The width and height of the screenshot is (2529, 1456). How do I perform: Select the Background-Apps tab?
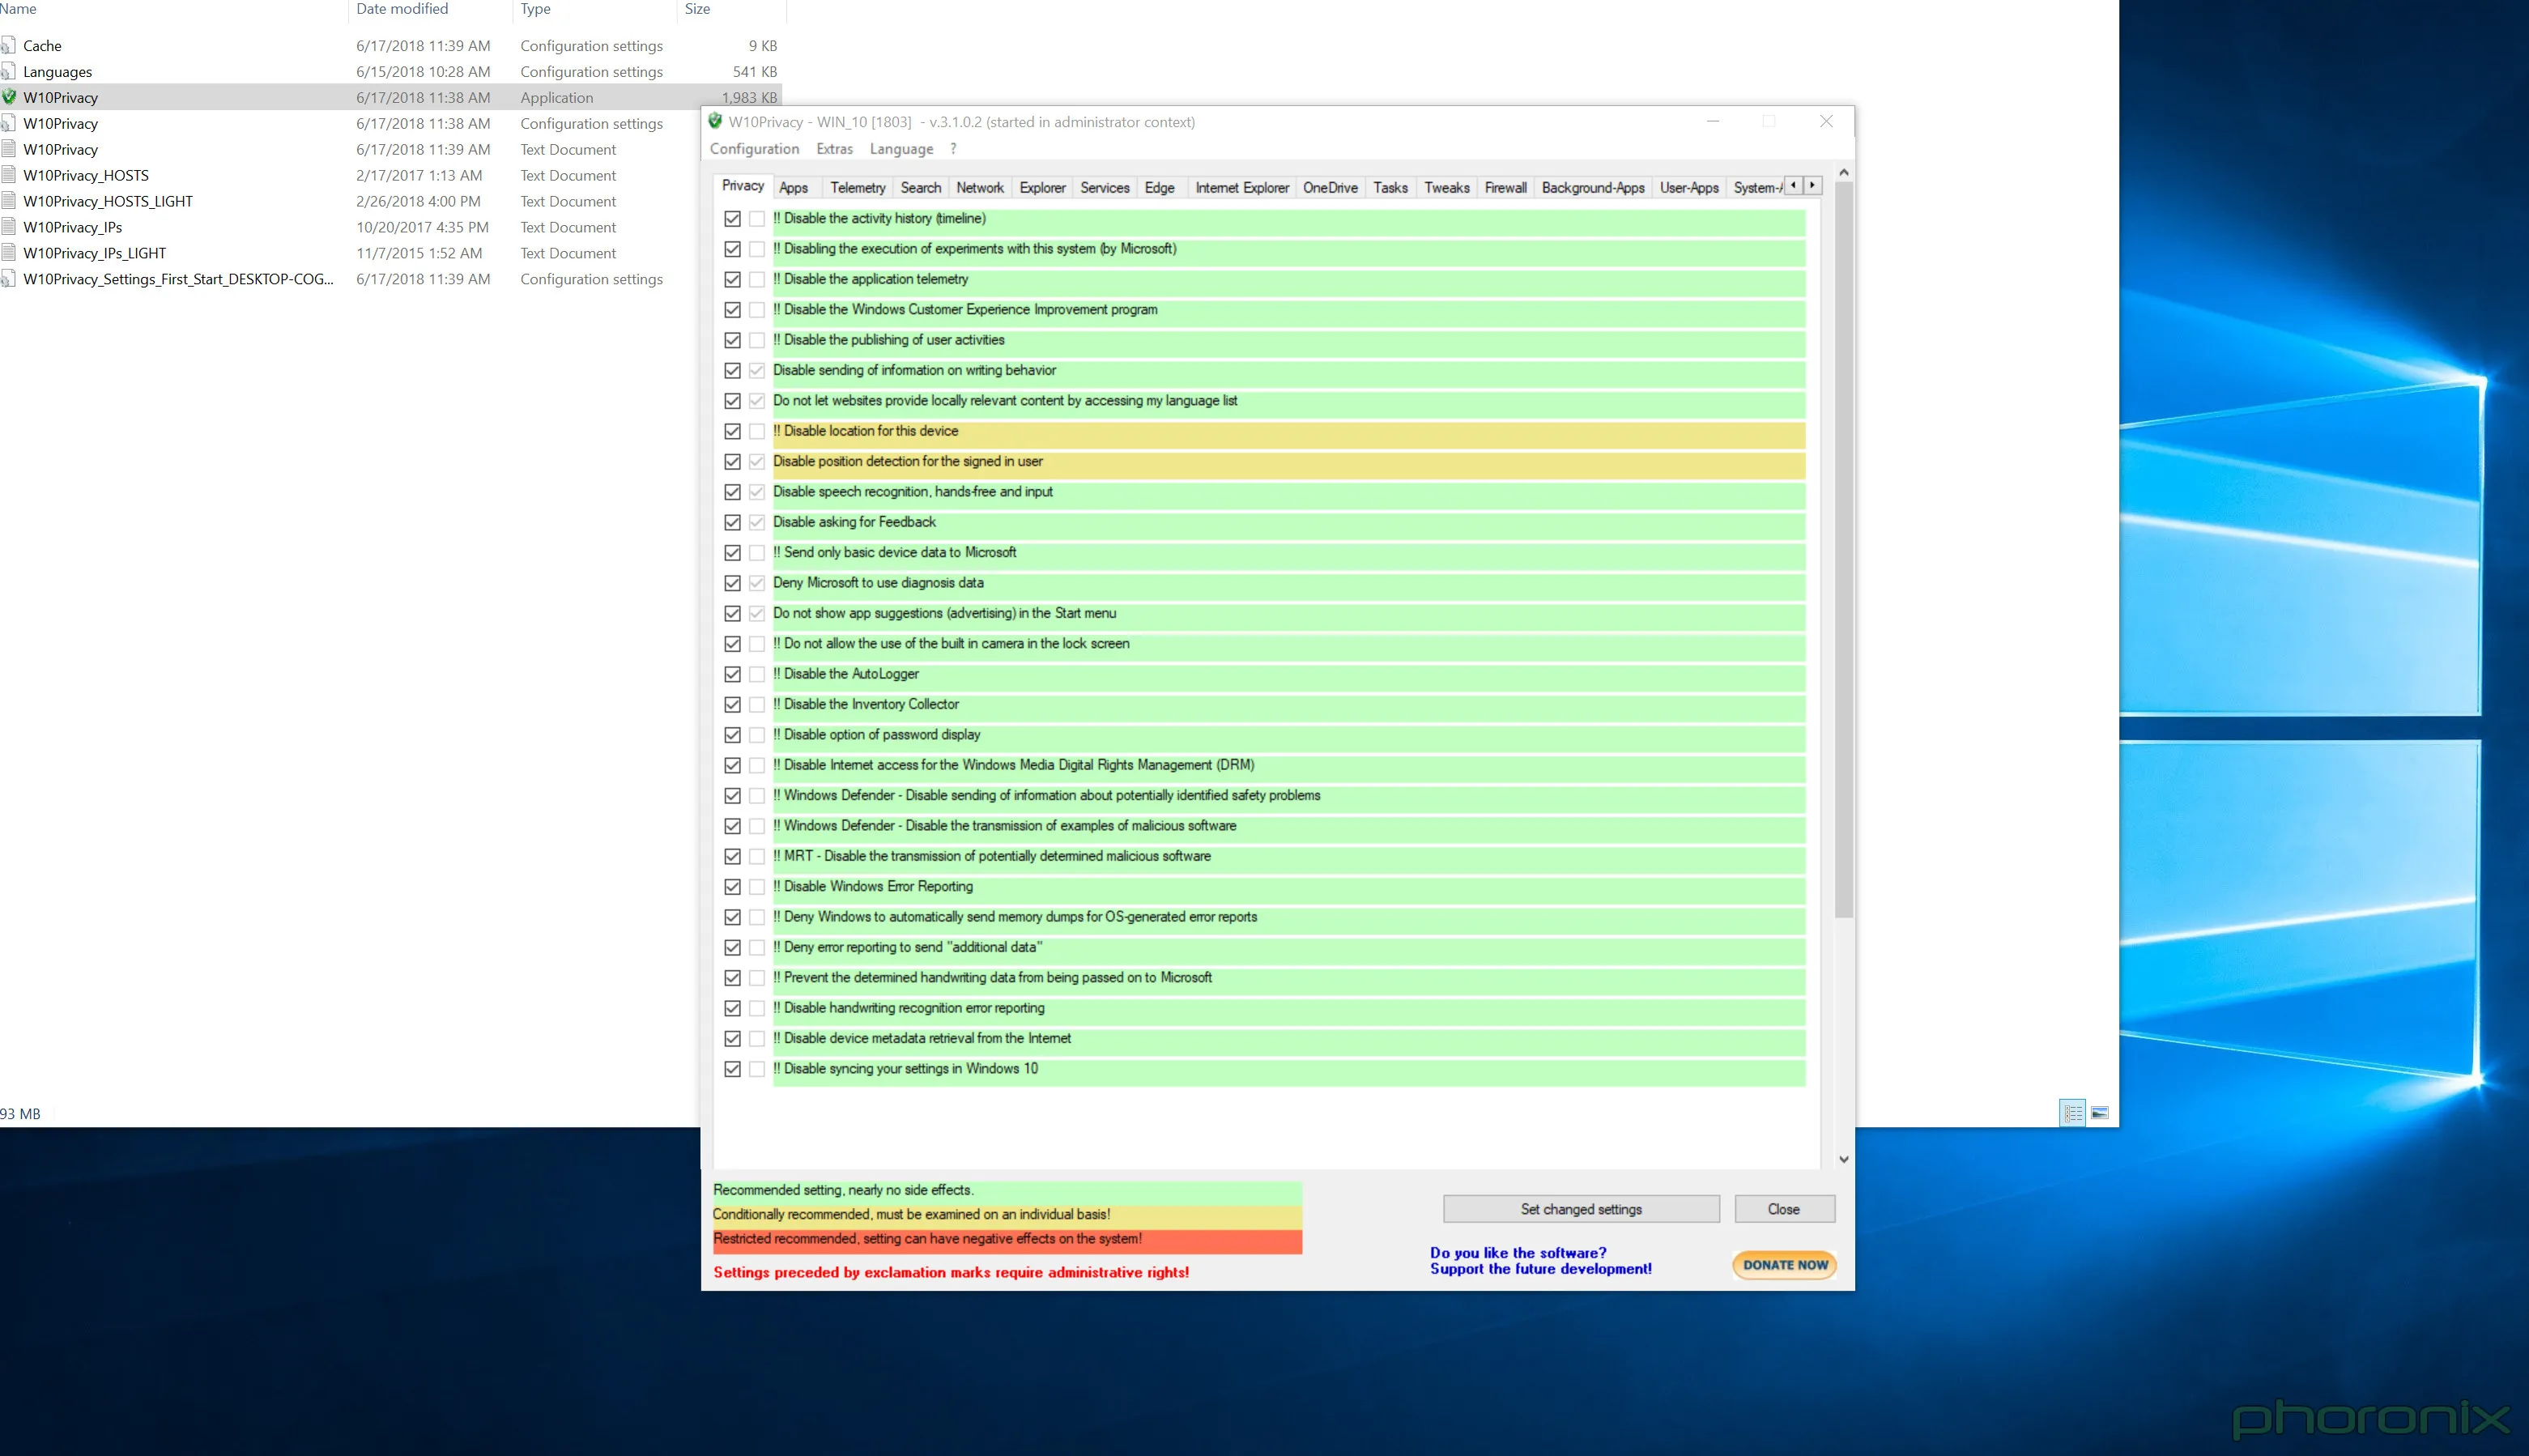click(1592, 188)
